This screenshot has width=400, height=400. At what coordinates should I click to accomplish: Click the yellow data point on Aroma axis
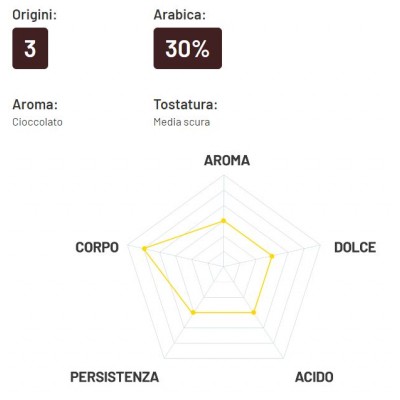tap(224, 221)
